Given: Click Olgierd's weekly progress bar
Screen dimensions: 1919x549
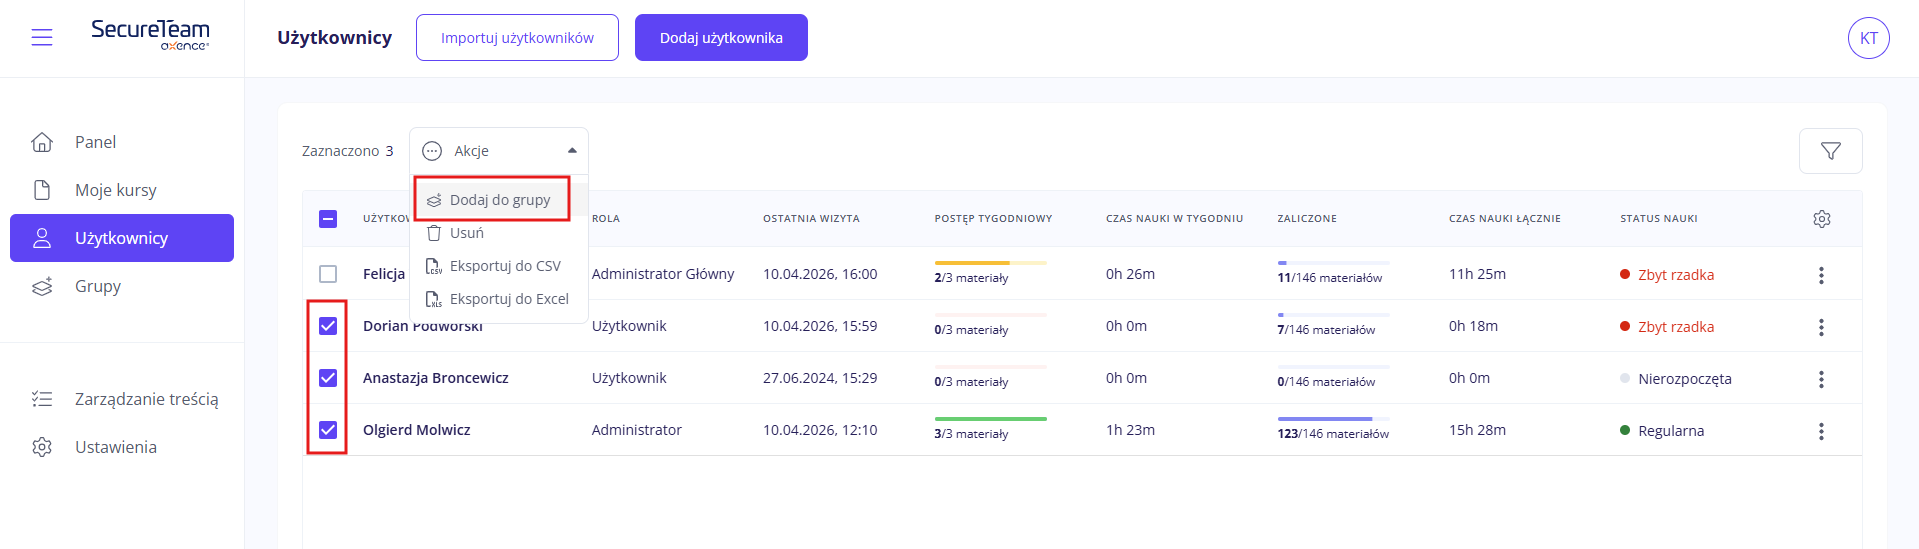Looking at the screenshot, I should 990,419.
